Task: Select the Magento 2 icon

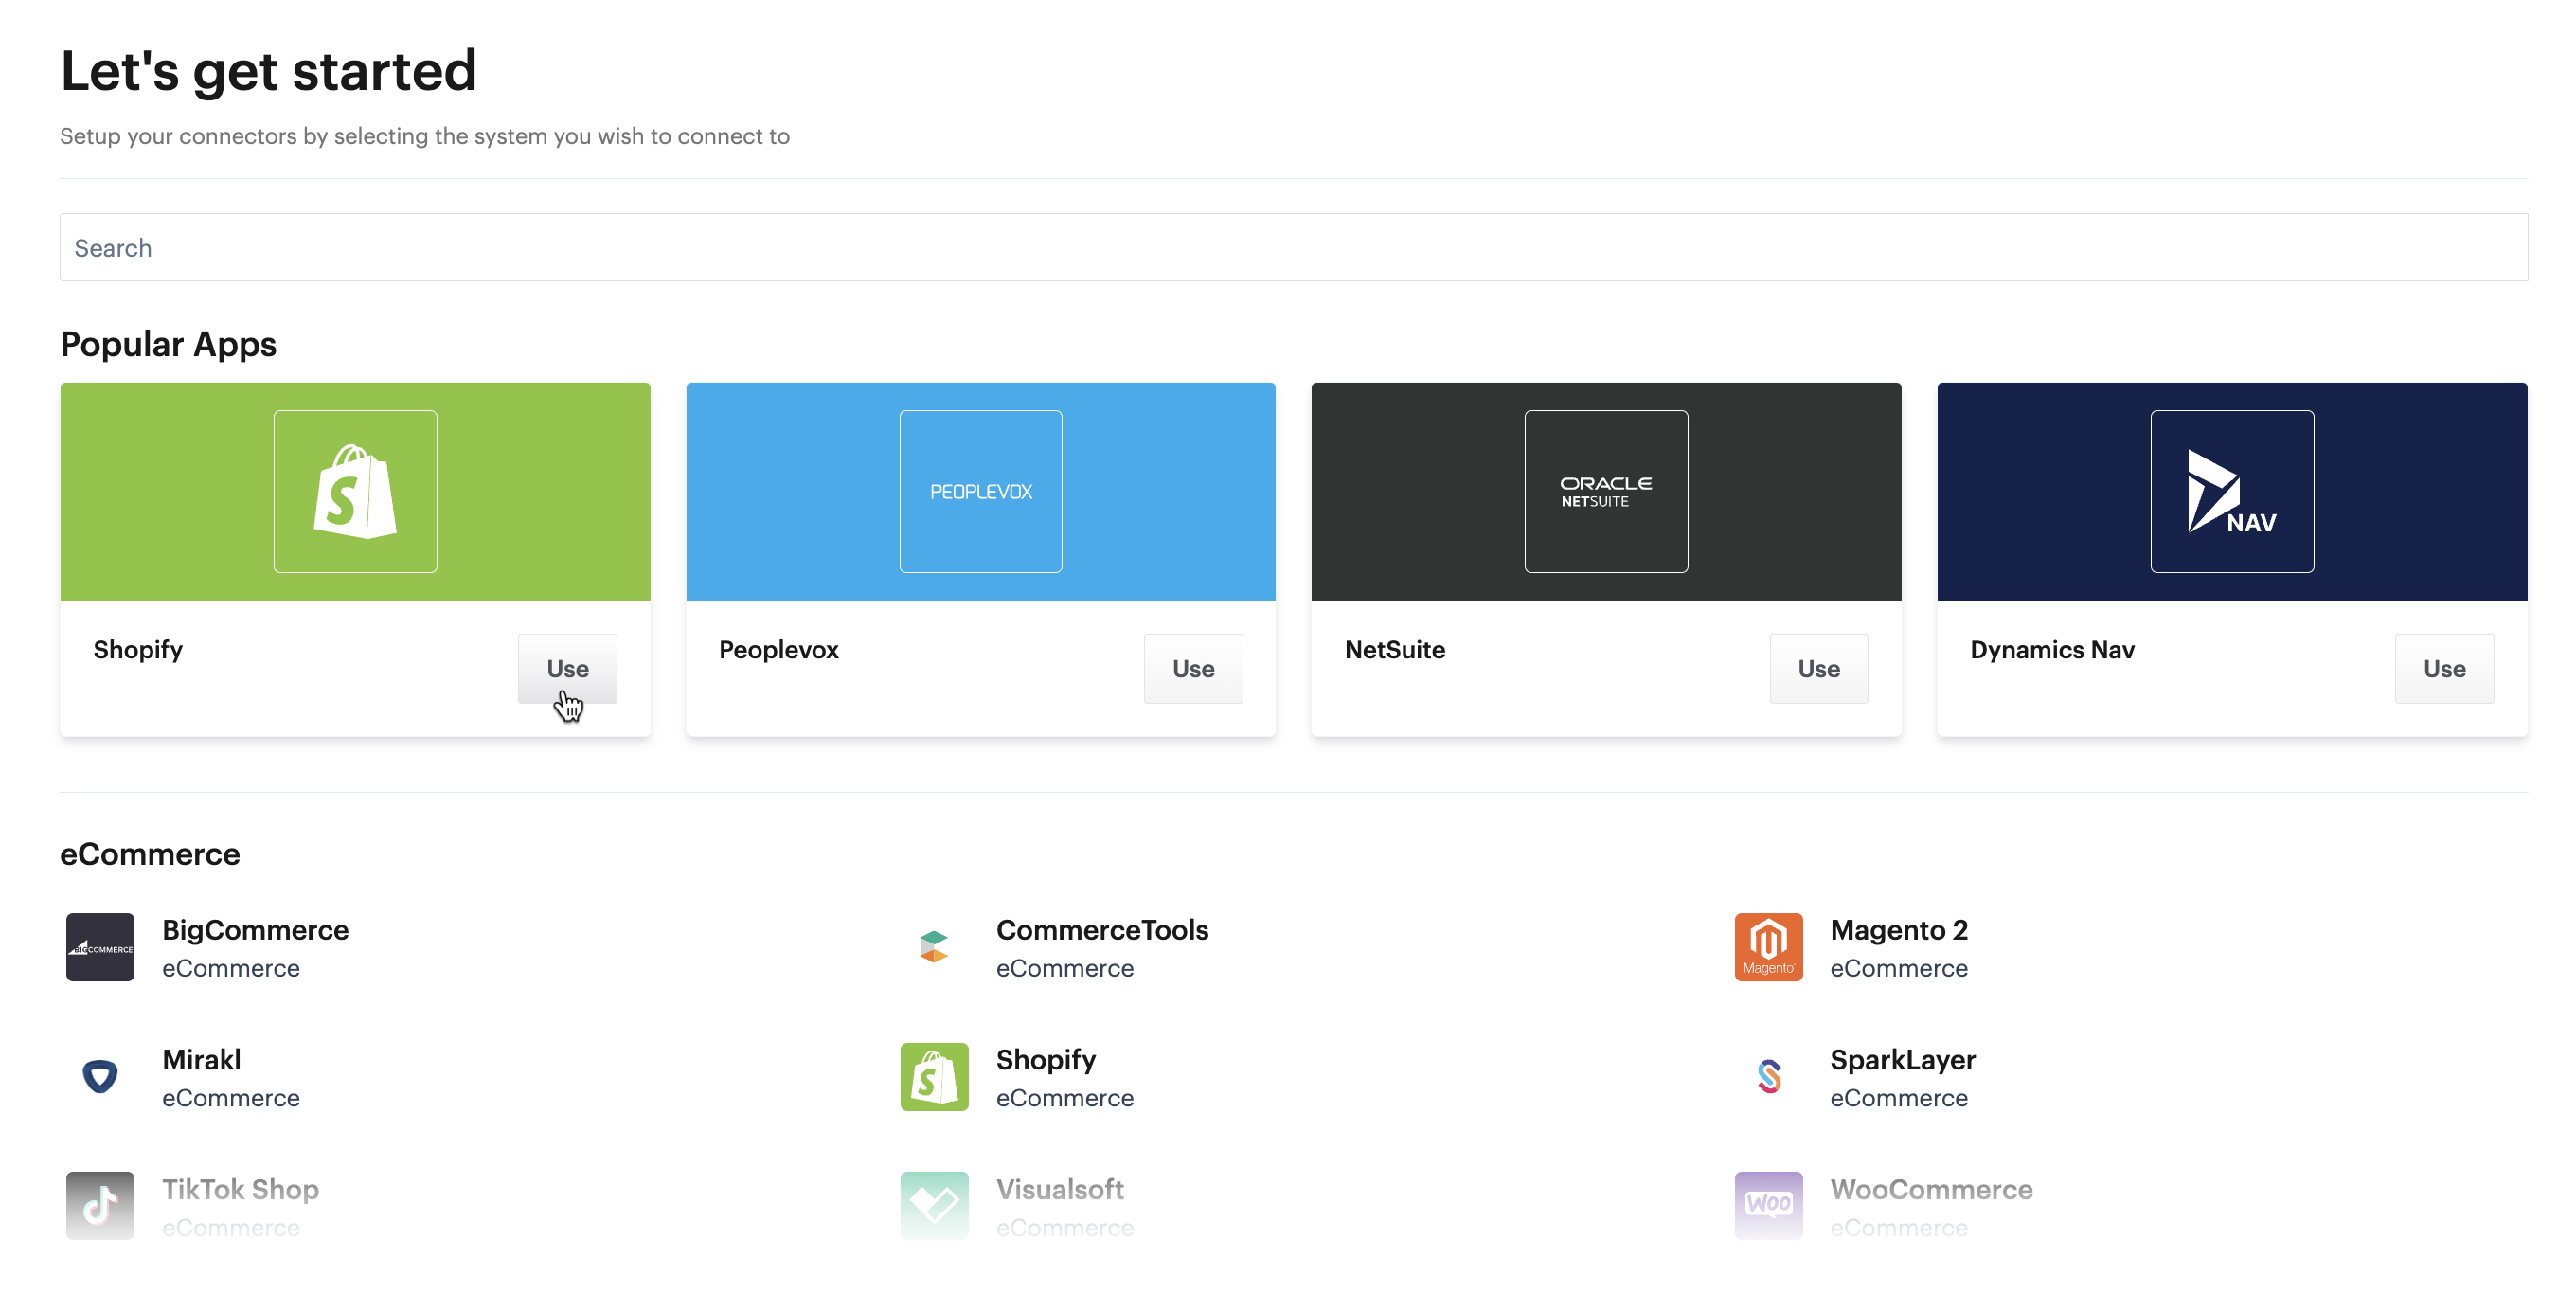Action: (1768, 947)
